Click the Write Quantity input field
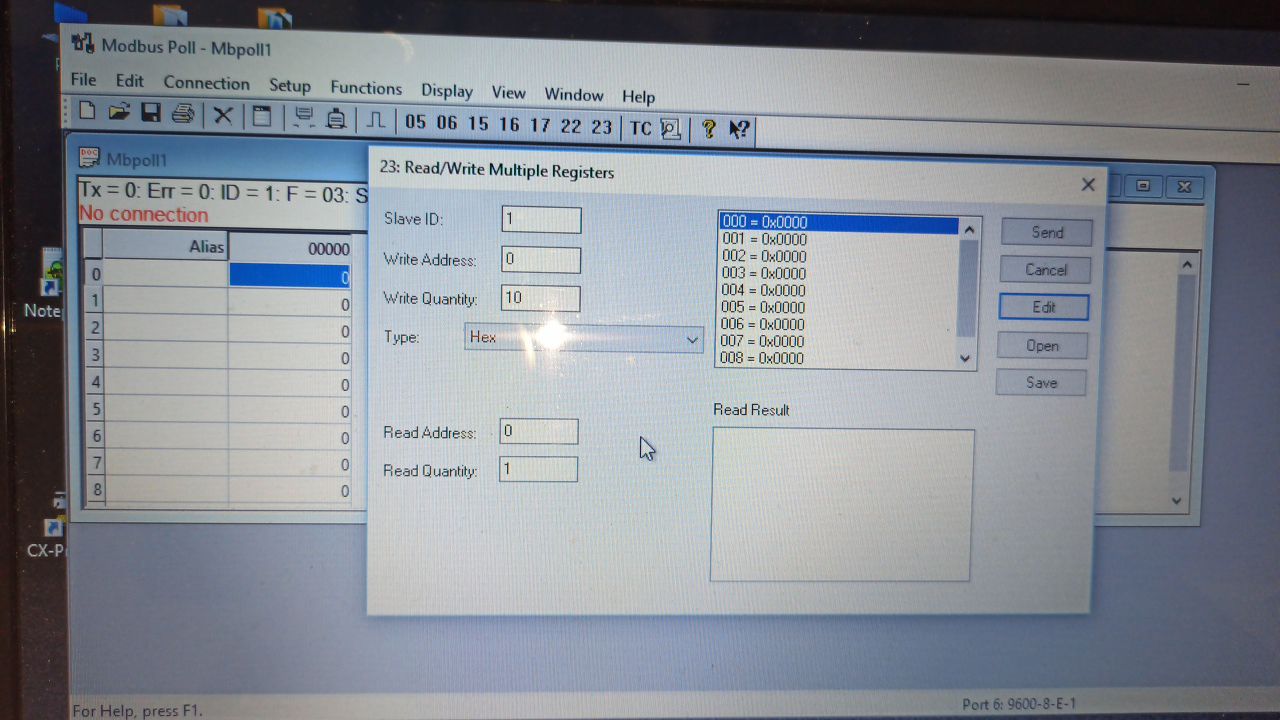The image size is (1280, 720). (x=540, y=298)
